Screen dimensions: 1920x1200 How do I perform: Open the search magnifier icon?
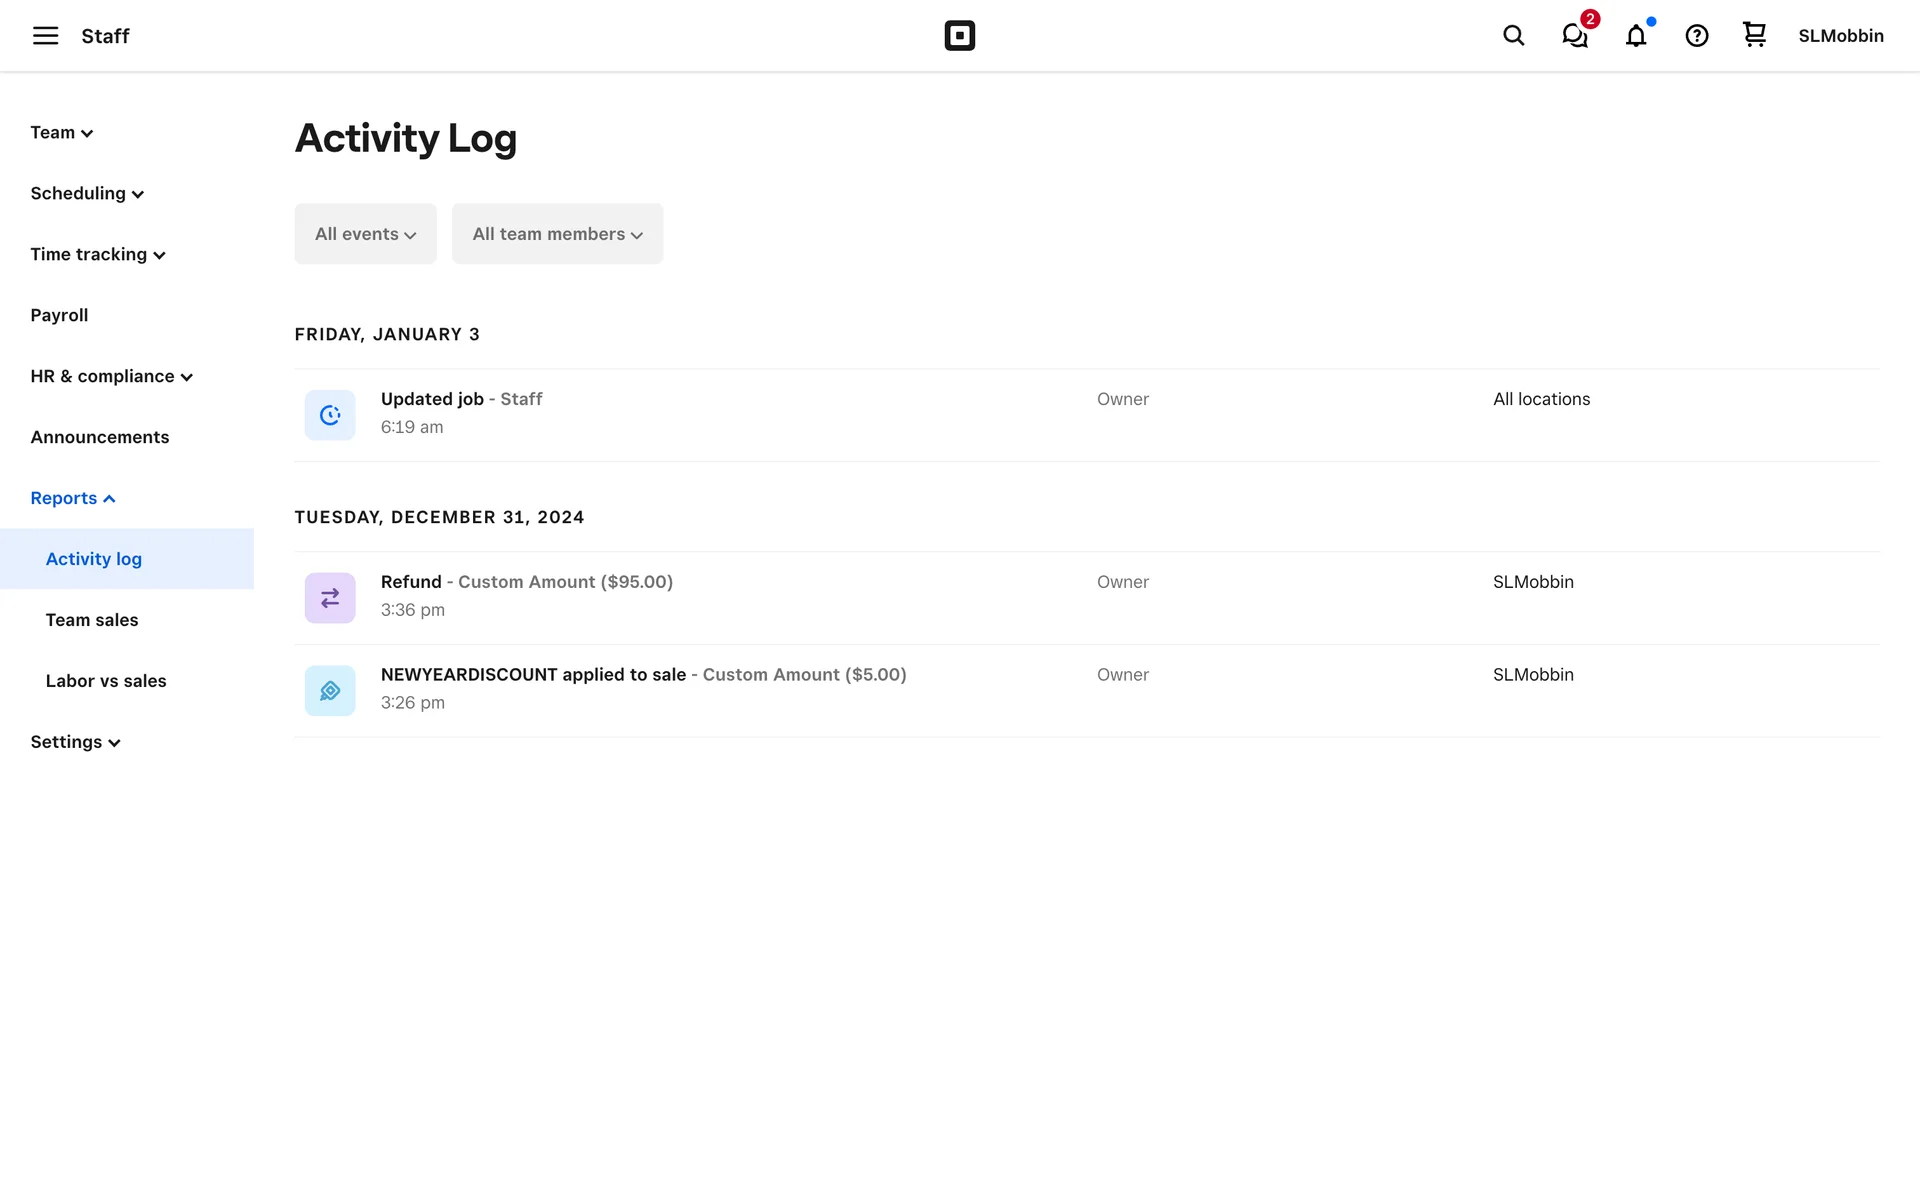[1513, 36]
